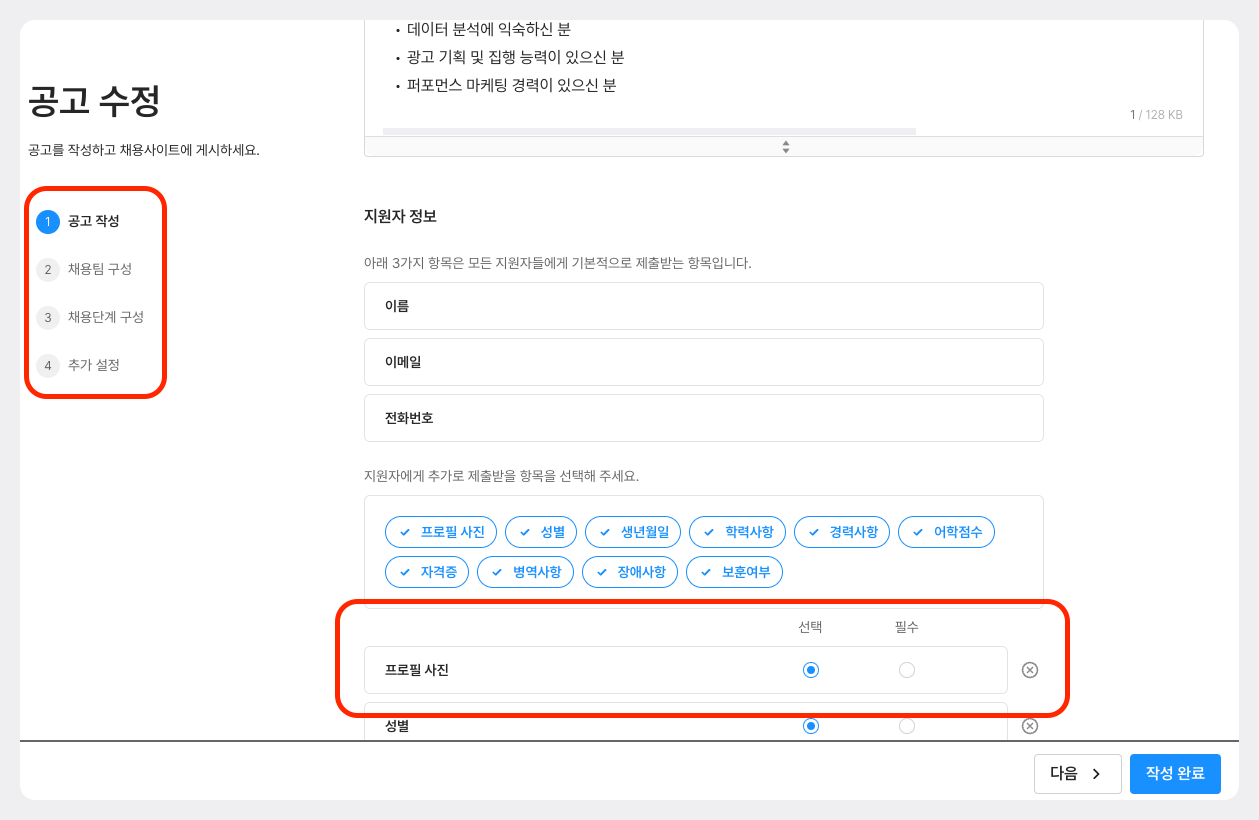Go to 채용팀 구성 step
This screenshot has height=820, width=1259.
[100, 270]
